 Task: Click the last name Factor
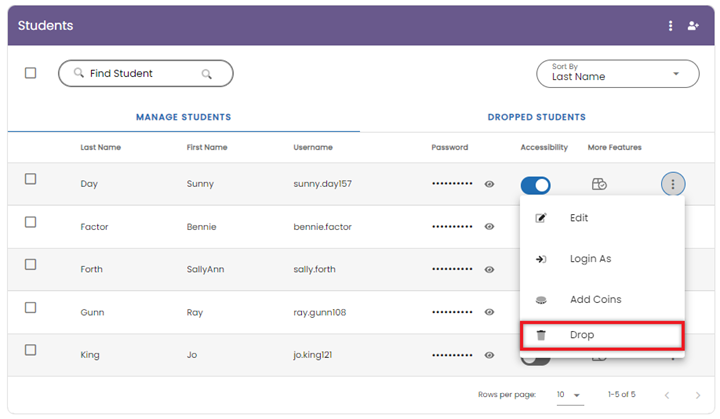(x=94, y=226)
